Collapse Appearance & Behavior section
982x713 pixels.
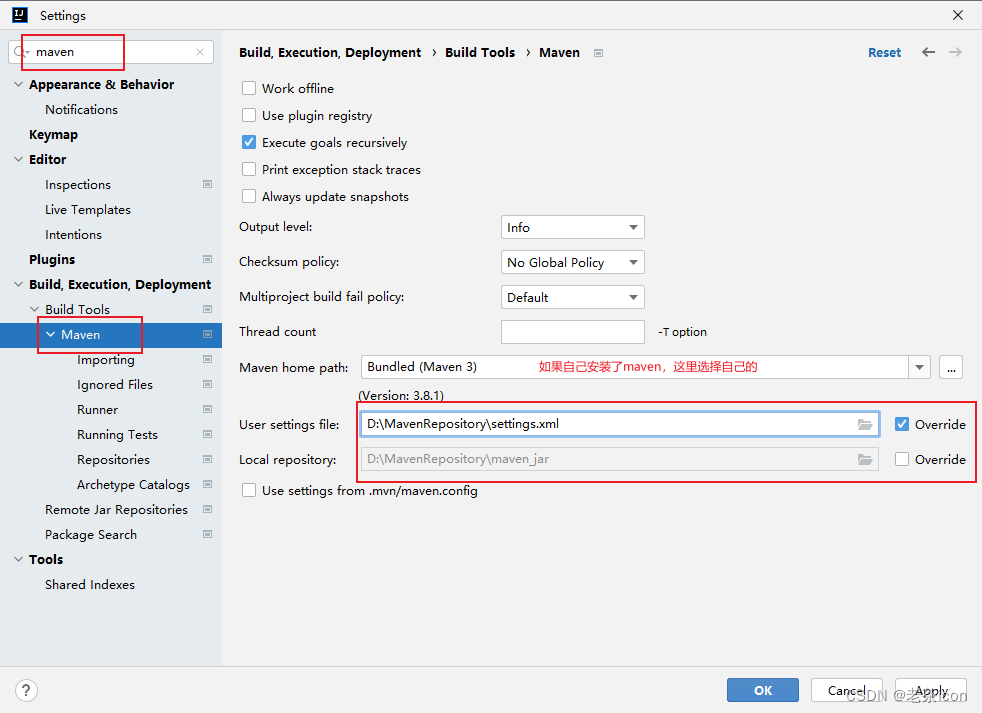tap(18, 85)
